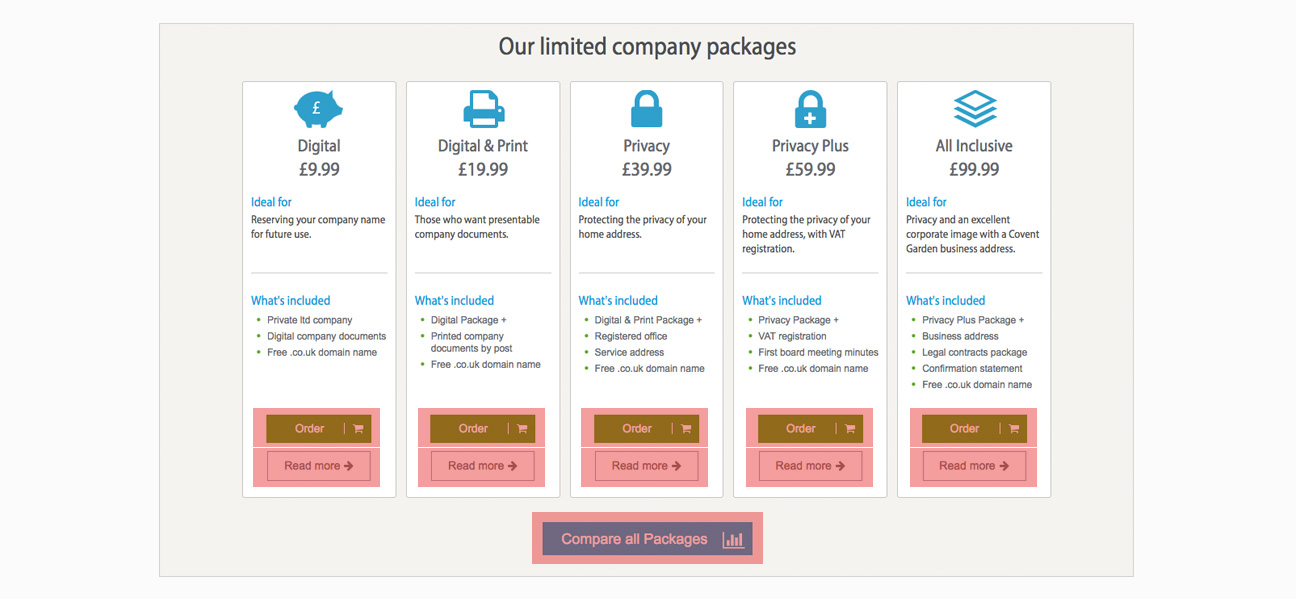Click the padlock icon above Privacy
Screen dimensions: 1296x599
tap(646, 108)
